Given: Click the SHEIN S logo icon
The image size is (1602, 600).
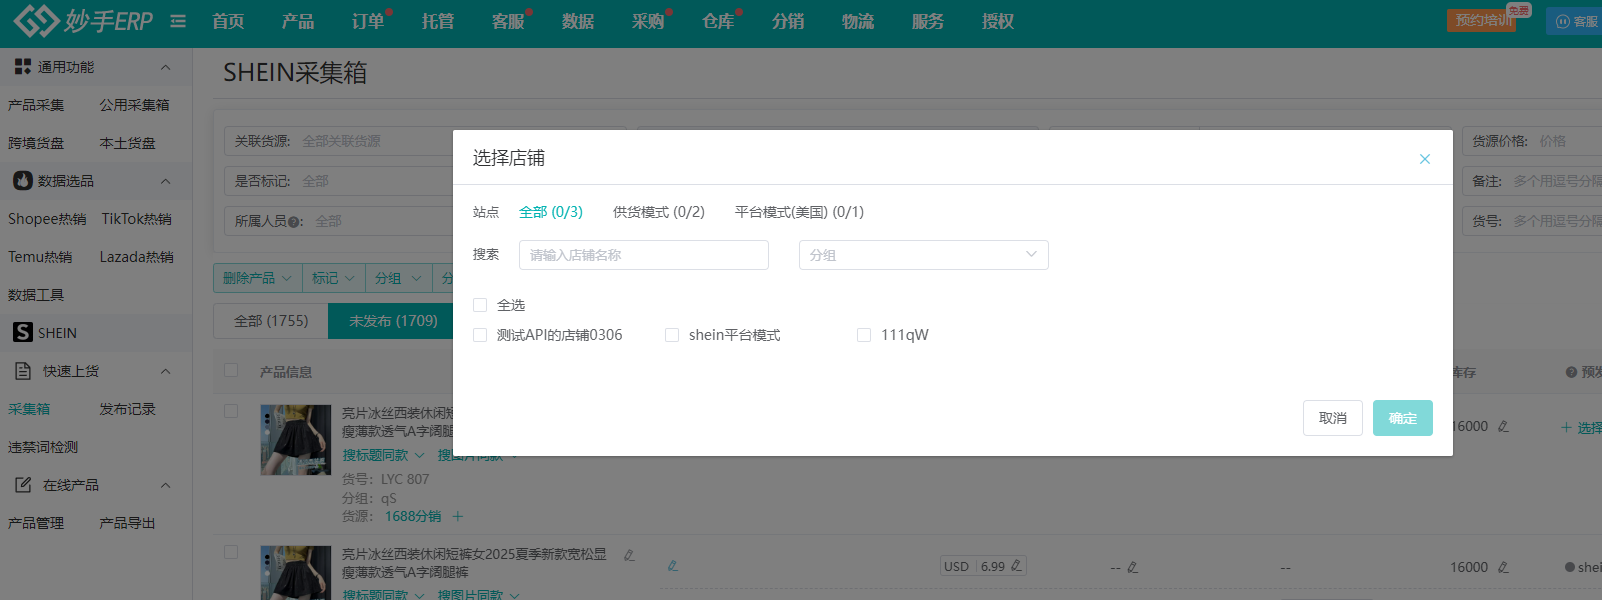Looking at the screenshot, I should [x=23, y=332].
